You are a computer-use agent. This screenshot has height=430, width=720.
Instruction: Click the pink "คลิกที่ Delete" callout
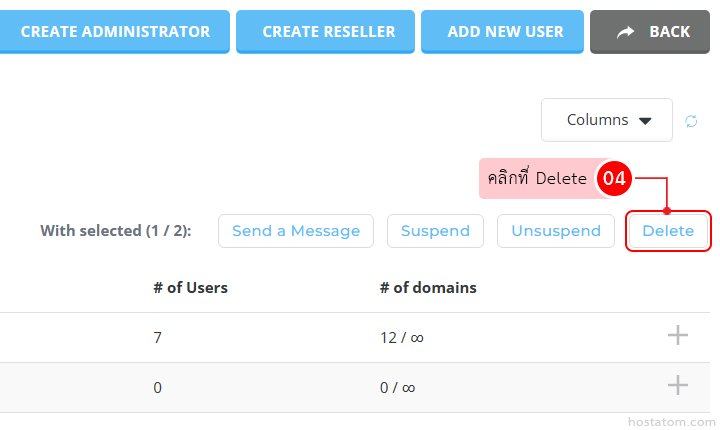[537, 179]
